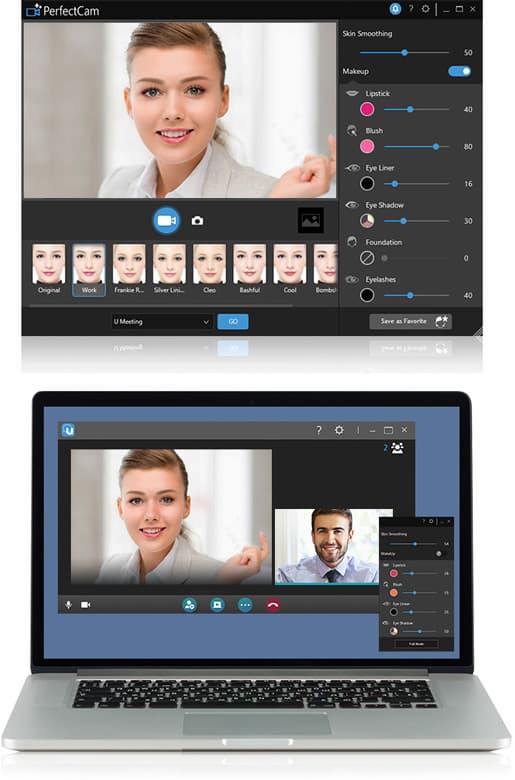This screenshot has height=780, width=515.
Task: Click the U logo in meeting window
Action: point(69,430)
